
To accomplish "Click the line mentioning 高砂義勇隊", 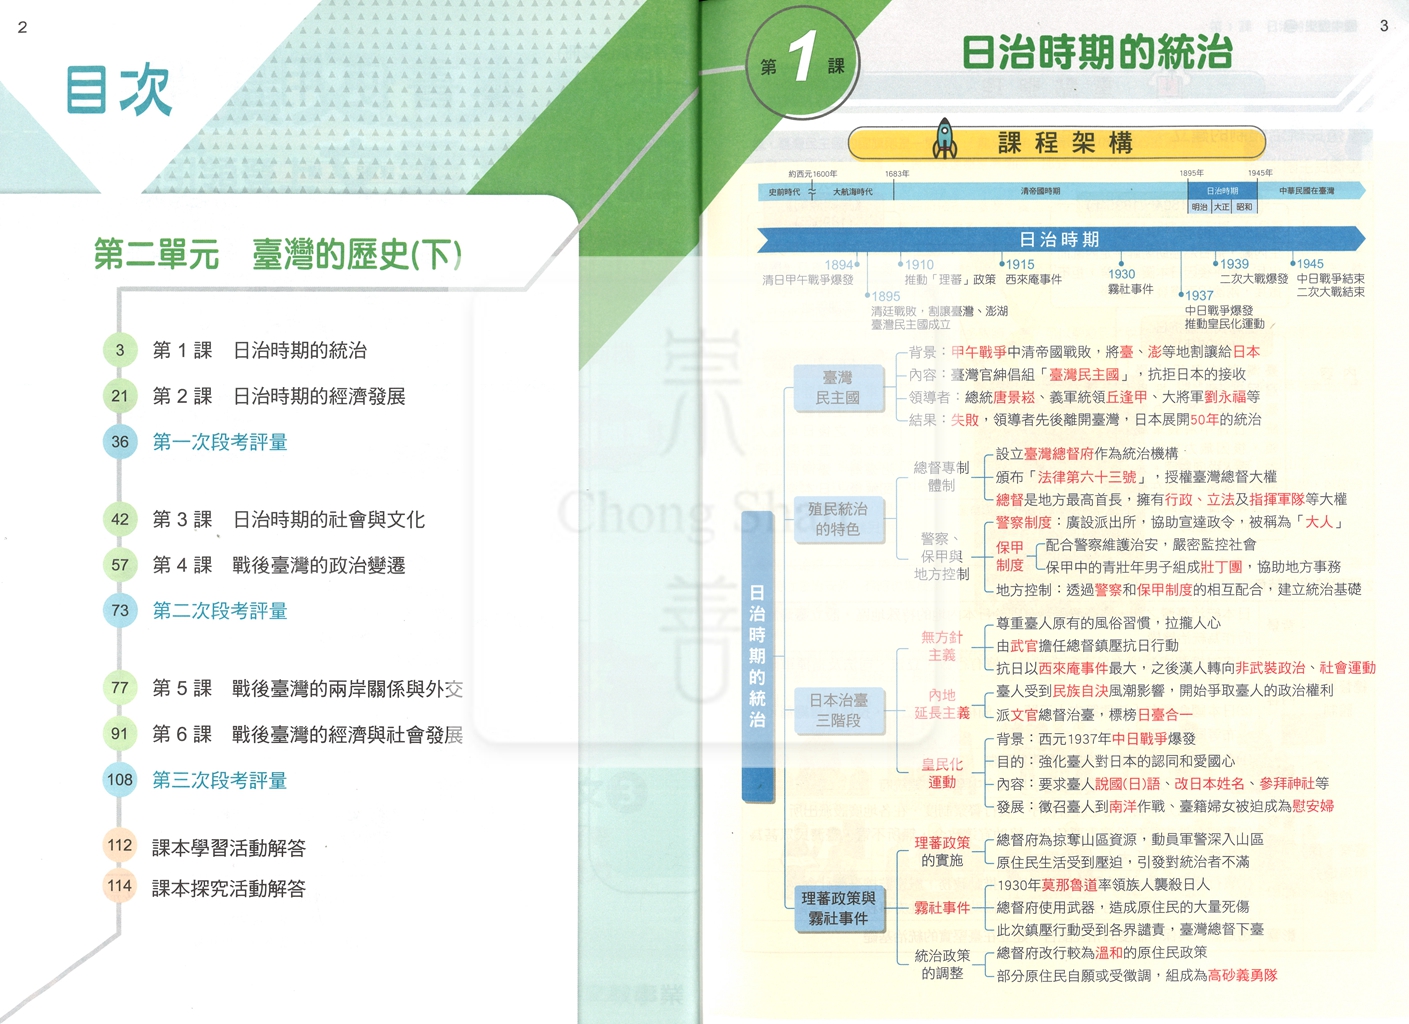I will [1137, 975].
